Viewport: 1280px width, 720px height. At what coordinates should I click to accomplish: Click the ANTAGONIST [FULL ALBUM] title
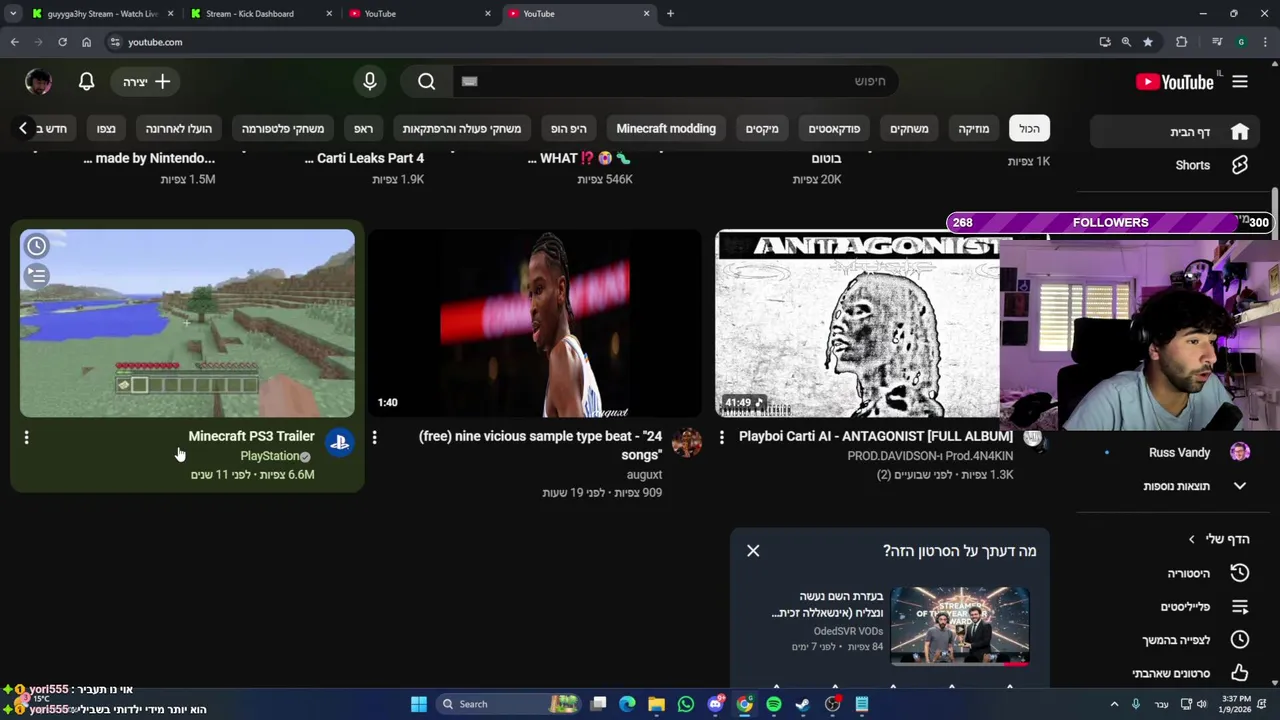[876, 436]
